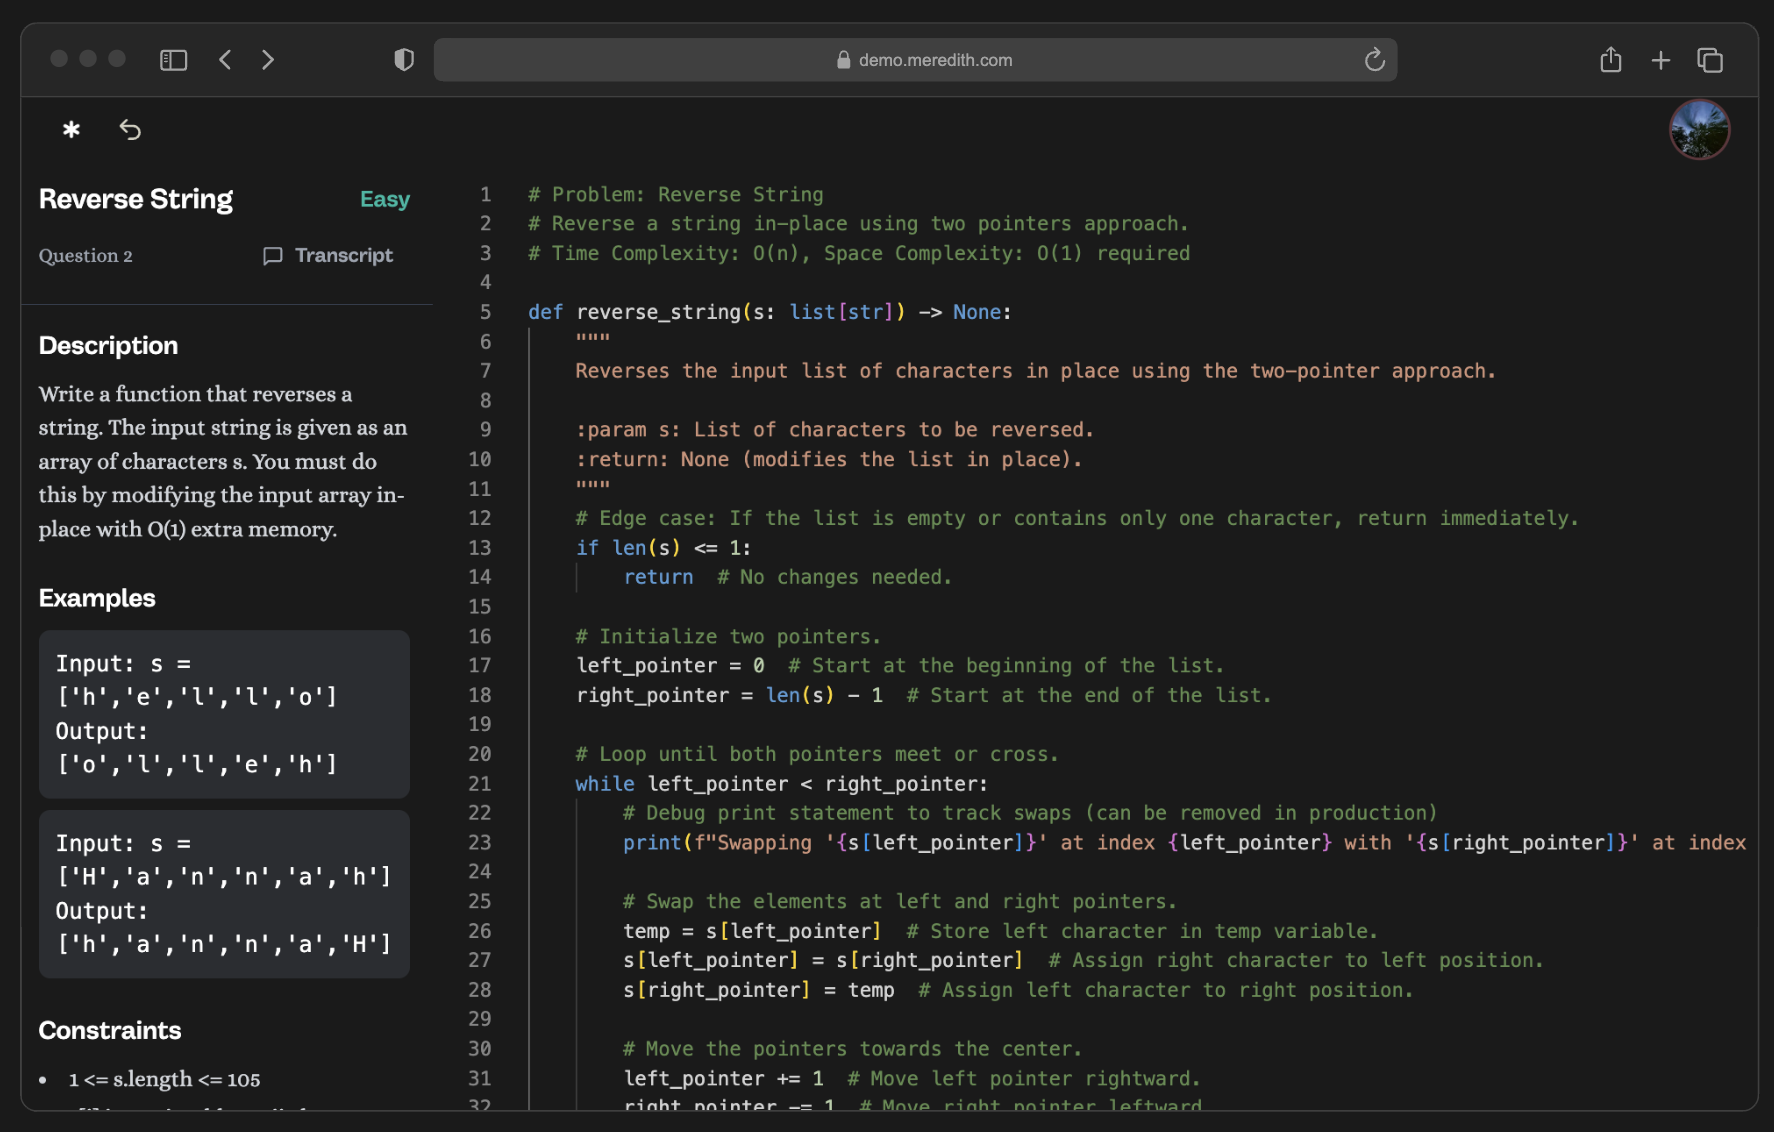Screen dimensions: 1774x1132
Task: Go forward to the next page
Action: click(x=268, y=60)
